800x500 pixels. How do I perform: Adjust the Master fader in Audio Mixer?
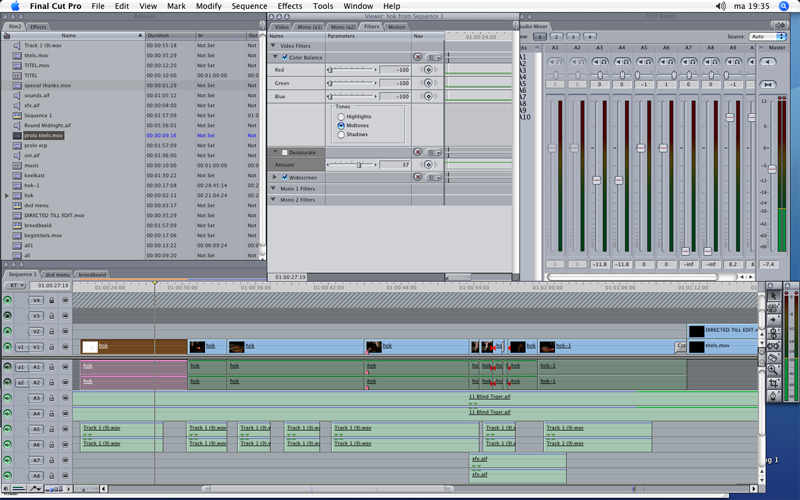click(x=772, y=169)
